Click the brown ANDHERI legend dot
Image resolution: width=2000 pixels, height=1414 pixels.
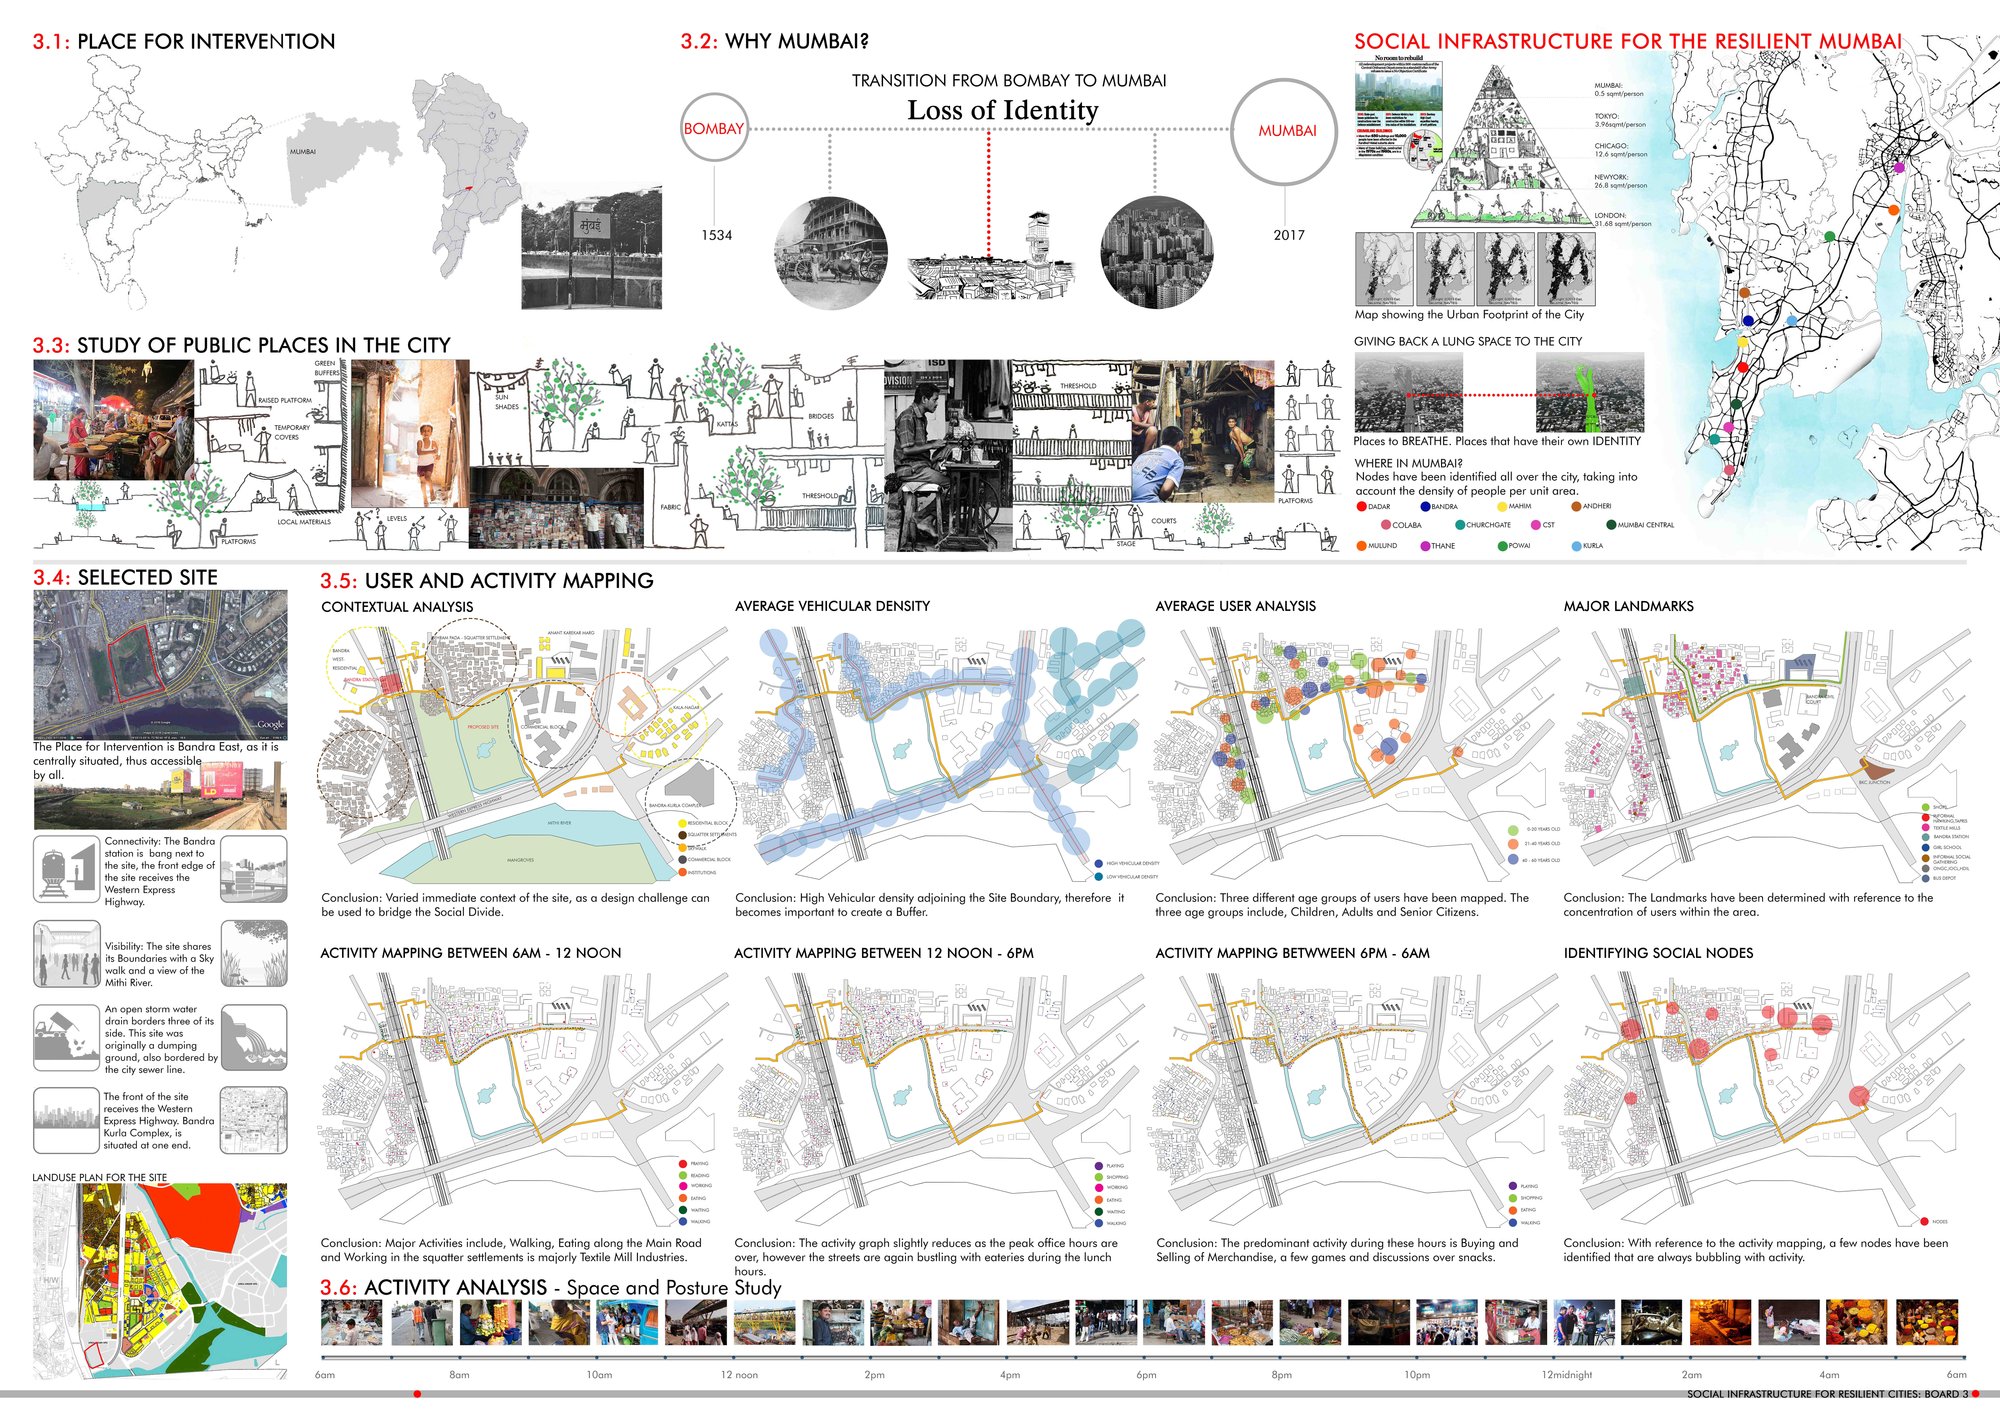point(1576,506)
